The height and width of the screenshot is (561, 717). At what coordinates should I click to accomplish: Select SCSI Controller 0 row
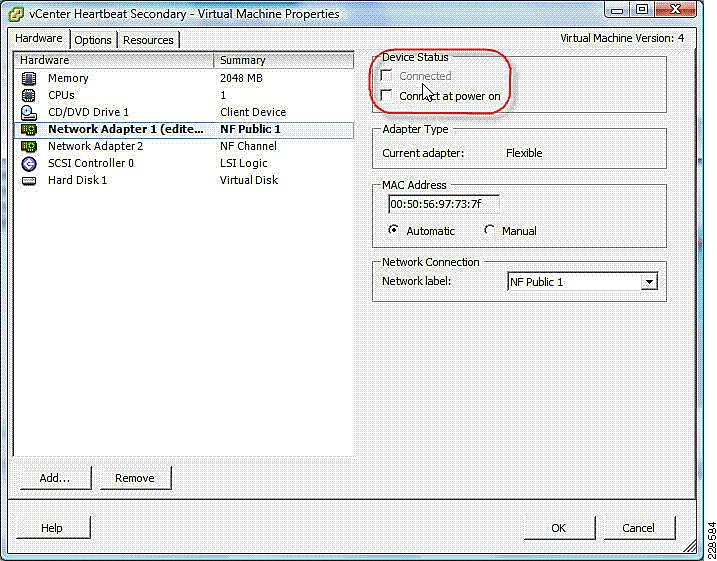[x=184, y=163]
